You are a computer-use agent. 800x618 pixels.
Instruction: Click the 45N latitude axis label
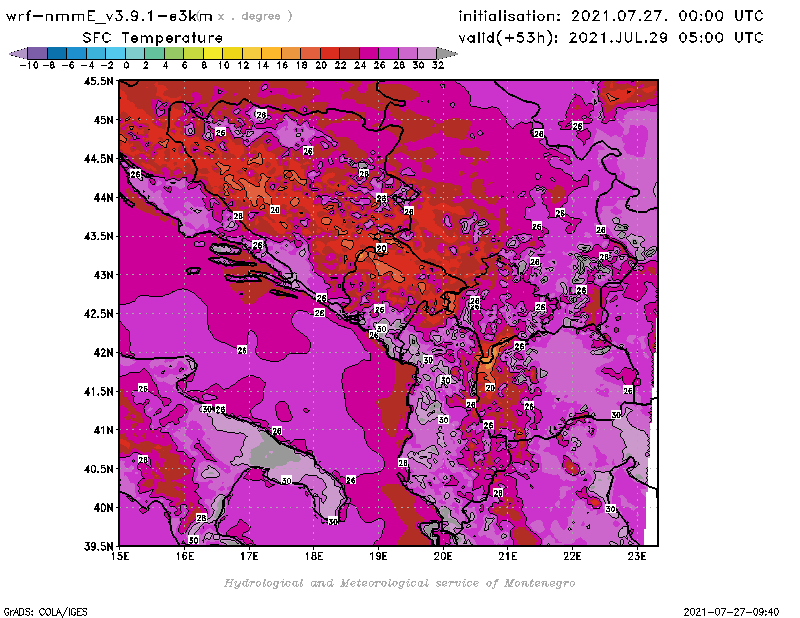click(x=103, y=120)
